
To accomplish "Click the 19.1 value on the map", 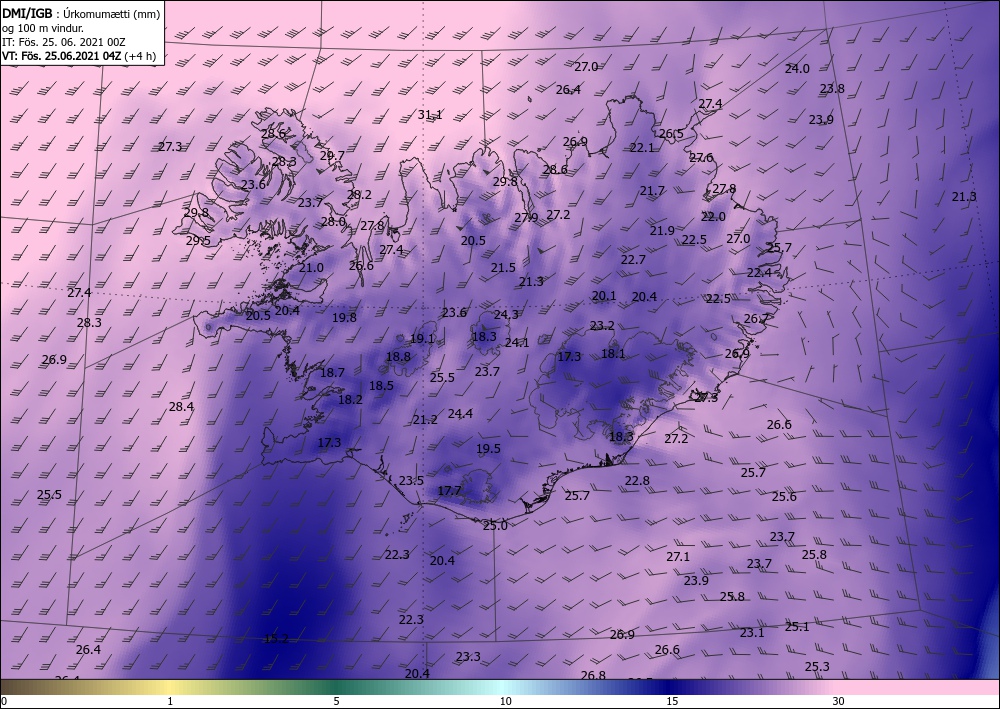I will [422, 339].
